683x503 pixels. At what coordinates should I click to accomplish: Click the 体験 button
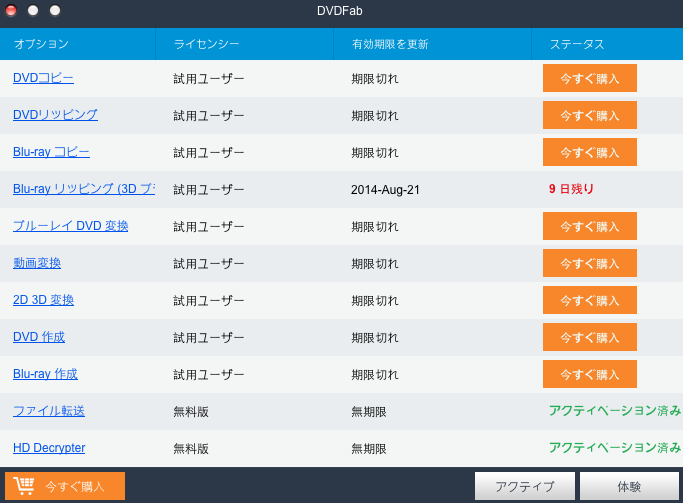coord(629,486)
